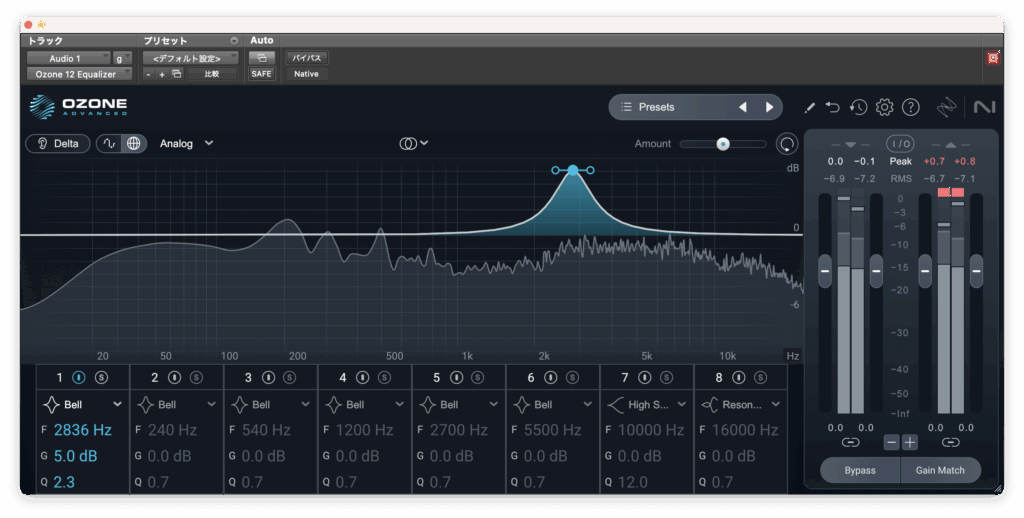Screen dimensions: 1024x518
Task: Go to the next preset arrow
Action: tap(769, 107)
